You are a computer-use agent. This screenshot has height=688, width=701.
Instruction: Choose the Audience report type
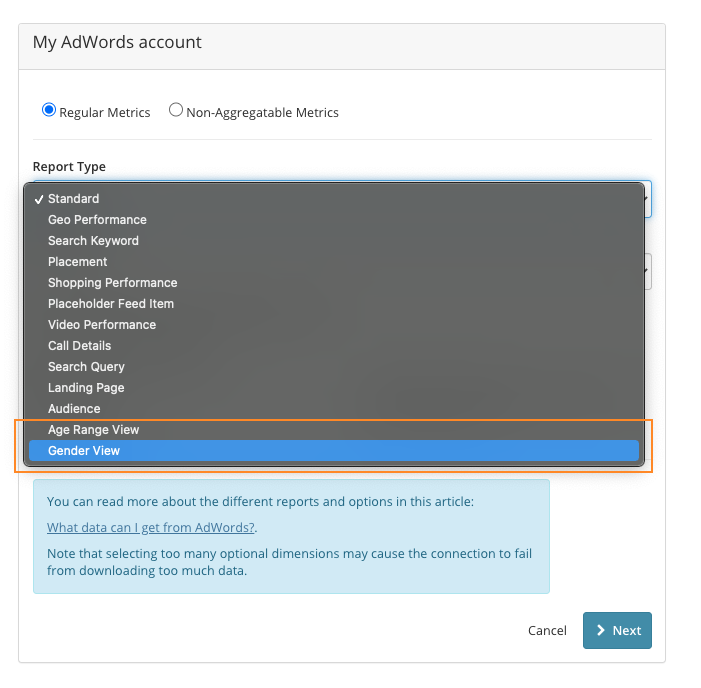pos(334,409)
